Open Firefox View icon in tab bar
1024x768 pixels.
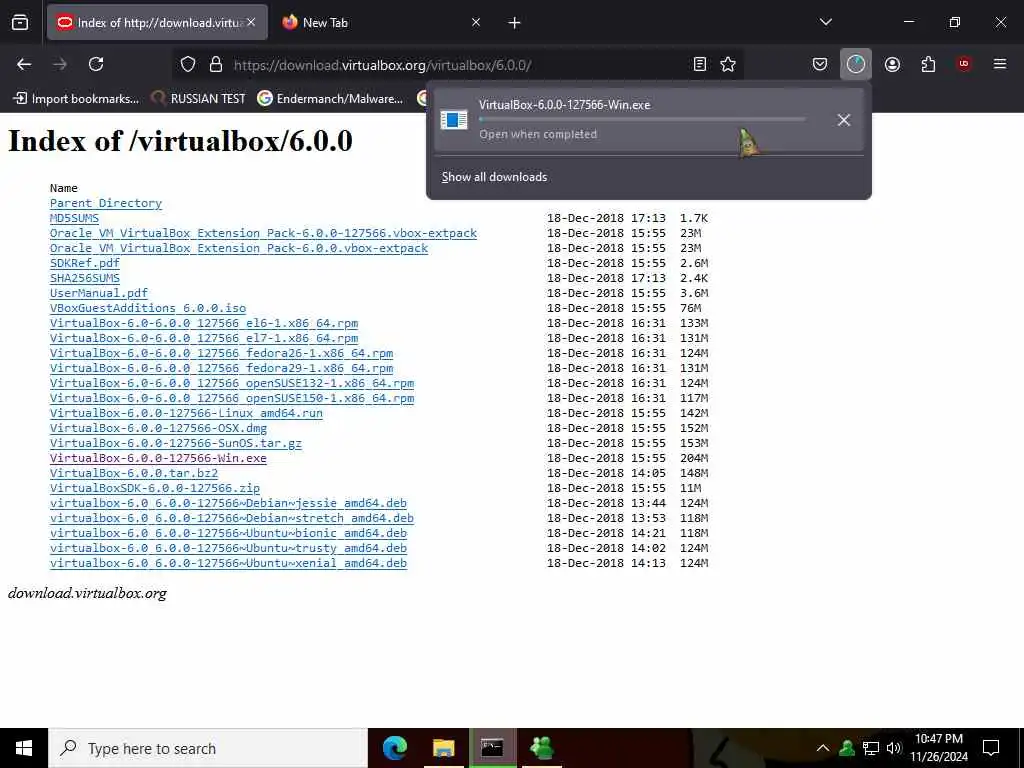tap(20, 23)
